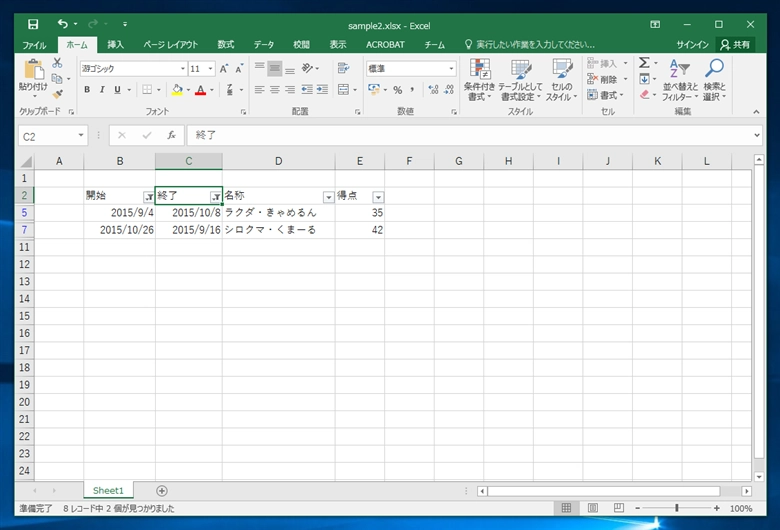Toggle underline formatting
Screen dimensions: 780x530
pos(117,90)
